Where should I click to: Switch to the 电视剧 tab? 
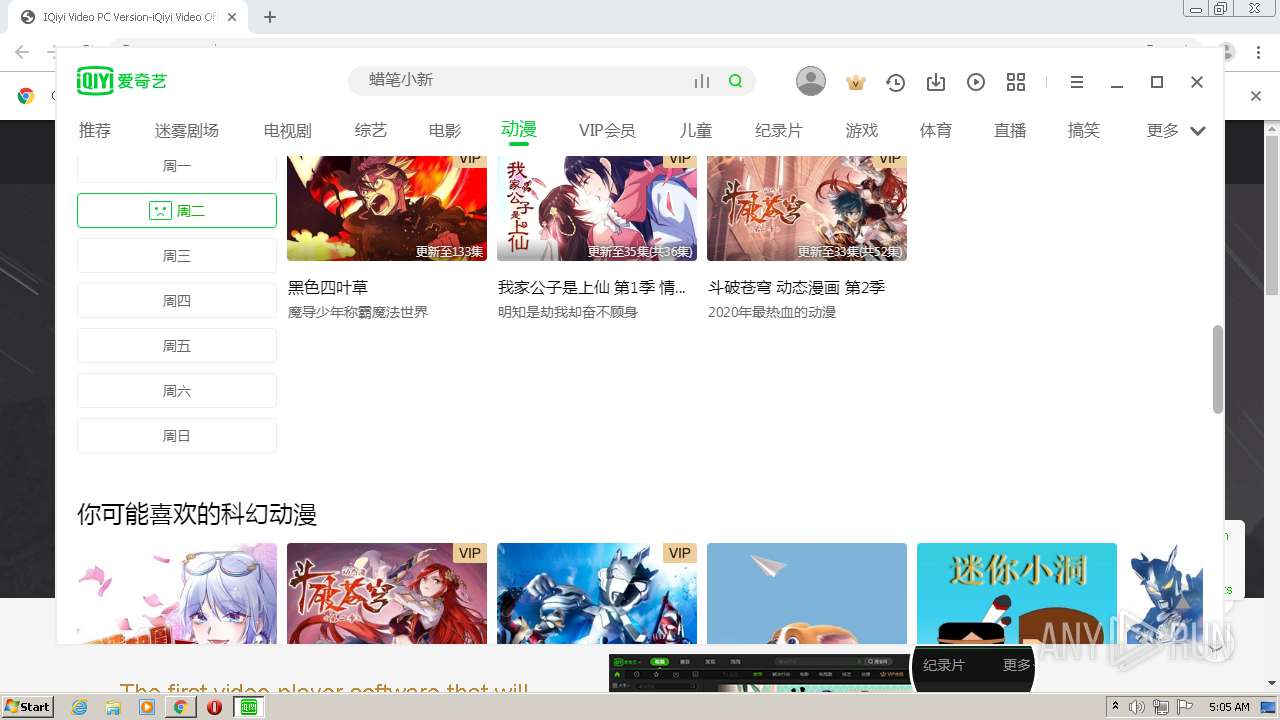[288, 131]
